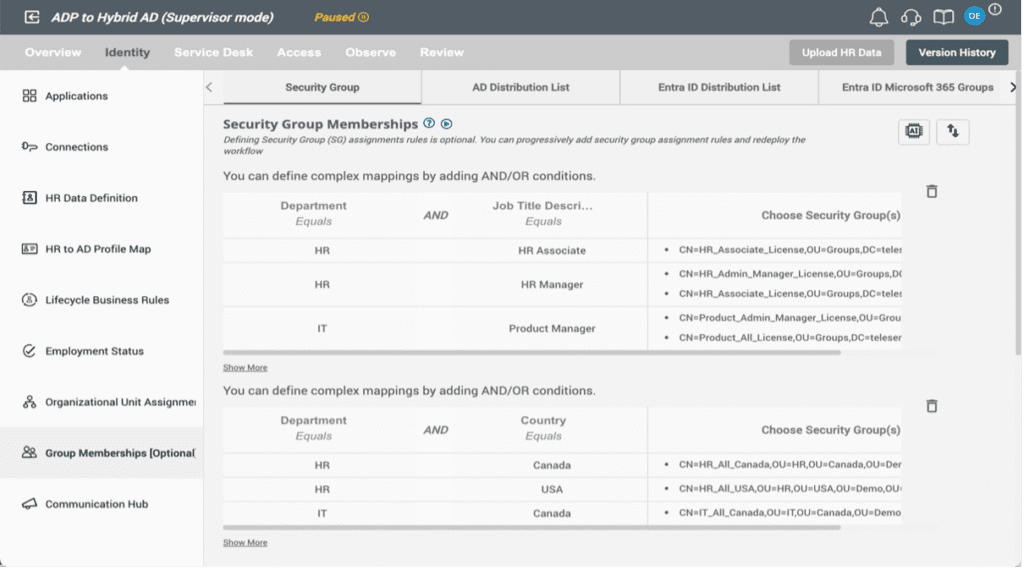Click the Employment Status check icon

[x=29, y=351]
